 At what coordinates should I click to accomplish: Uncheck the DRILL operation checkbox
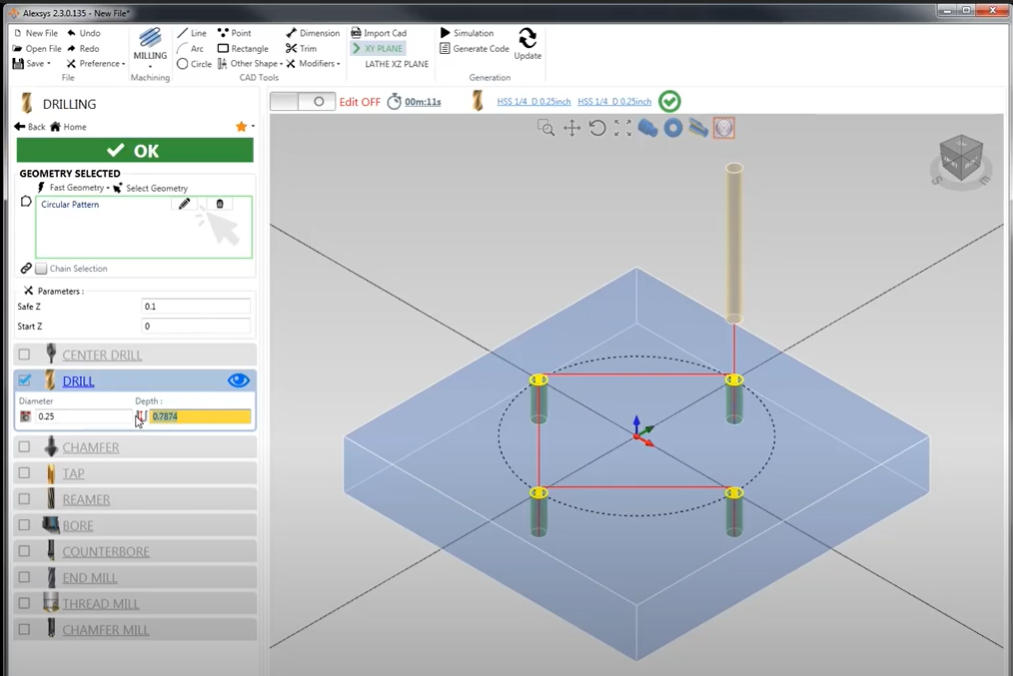coord(25,380)
